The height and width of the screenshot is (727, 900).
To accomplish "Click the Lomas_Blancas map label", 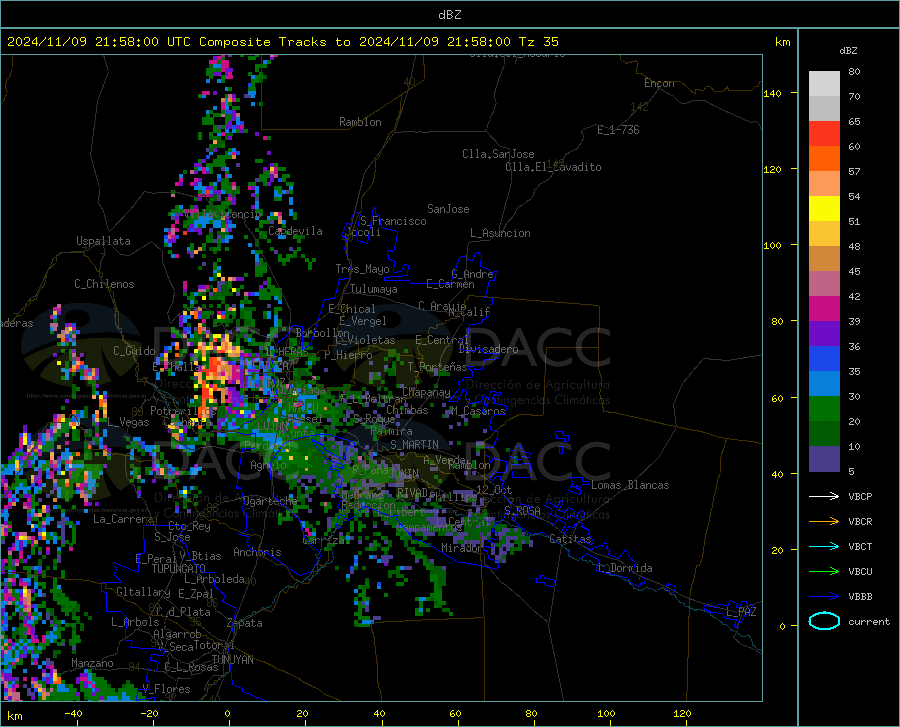I will [630, 485].
